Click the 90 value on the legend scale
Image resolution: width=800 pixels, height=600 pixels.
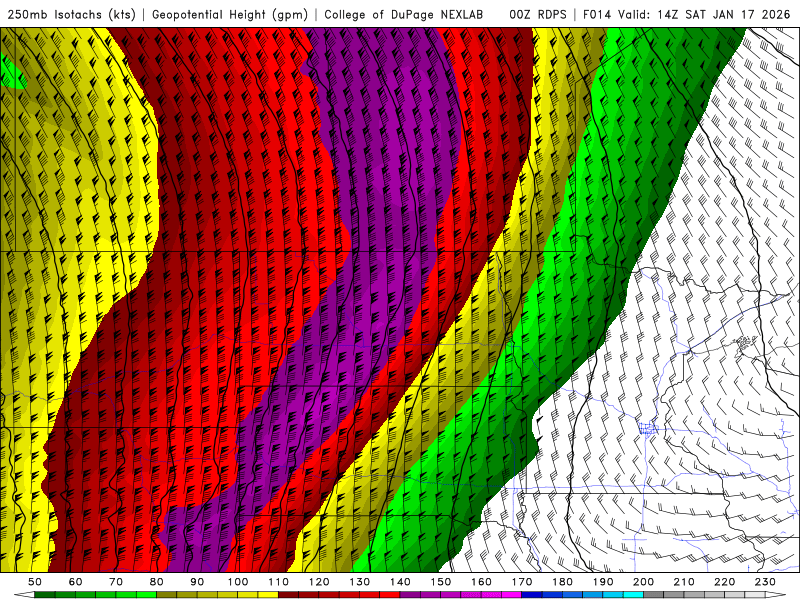tap(197, 582)
